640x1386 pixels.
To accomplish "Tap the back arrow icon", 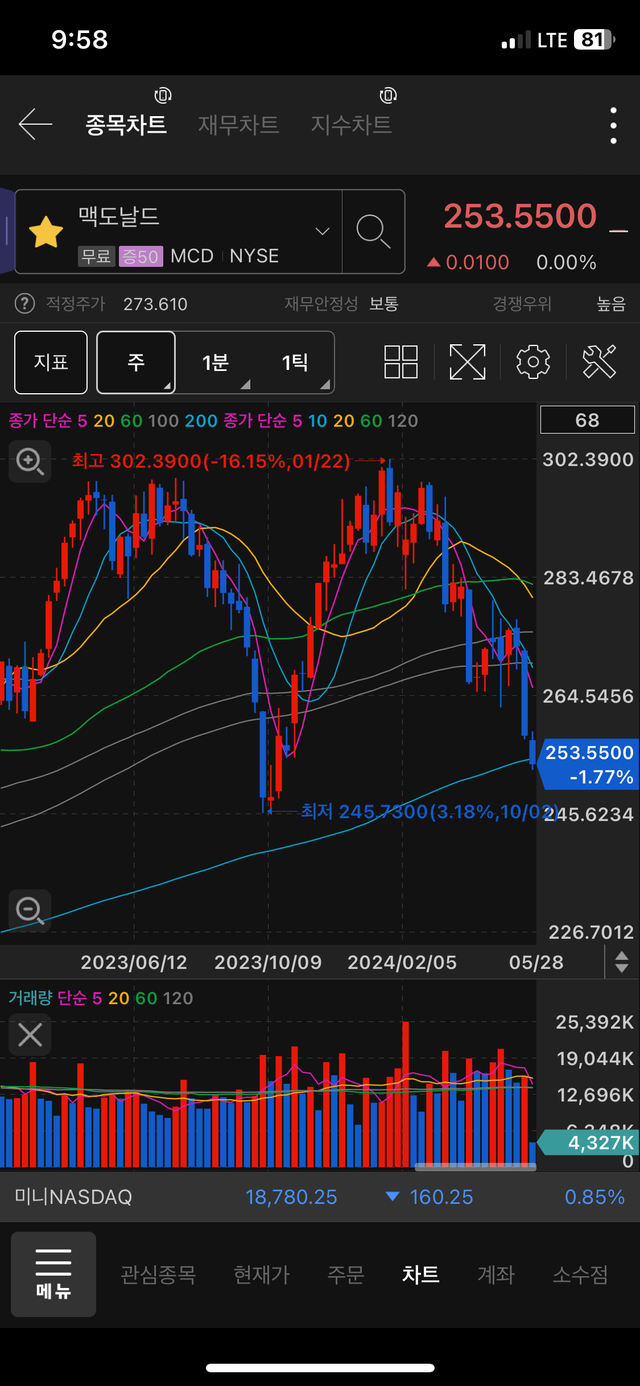I will pos(35,125).
